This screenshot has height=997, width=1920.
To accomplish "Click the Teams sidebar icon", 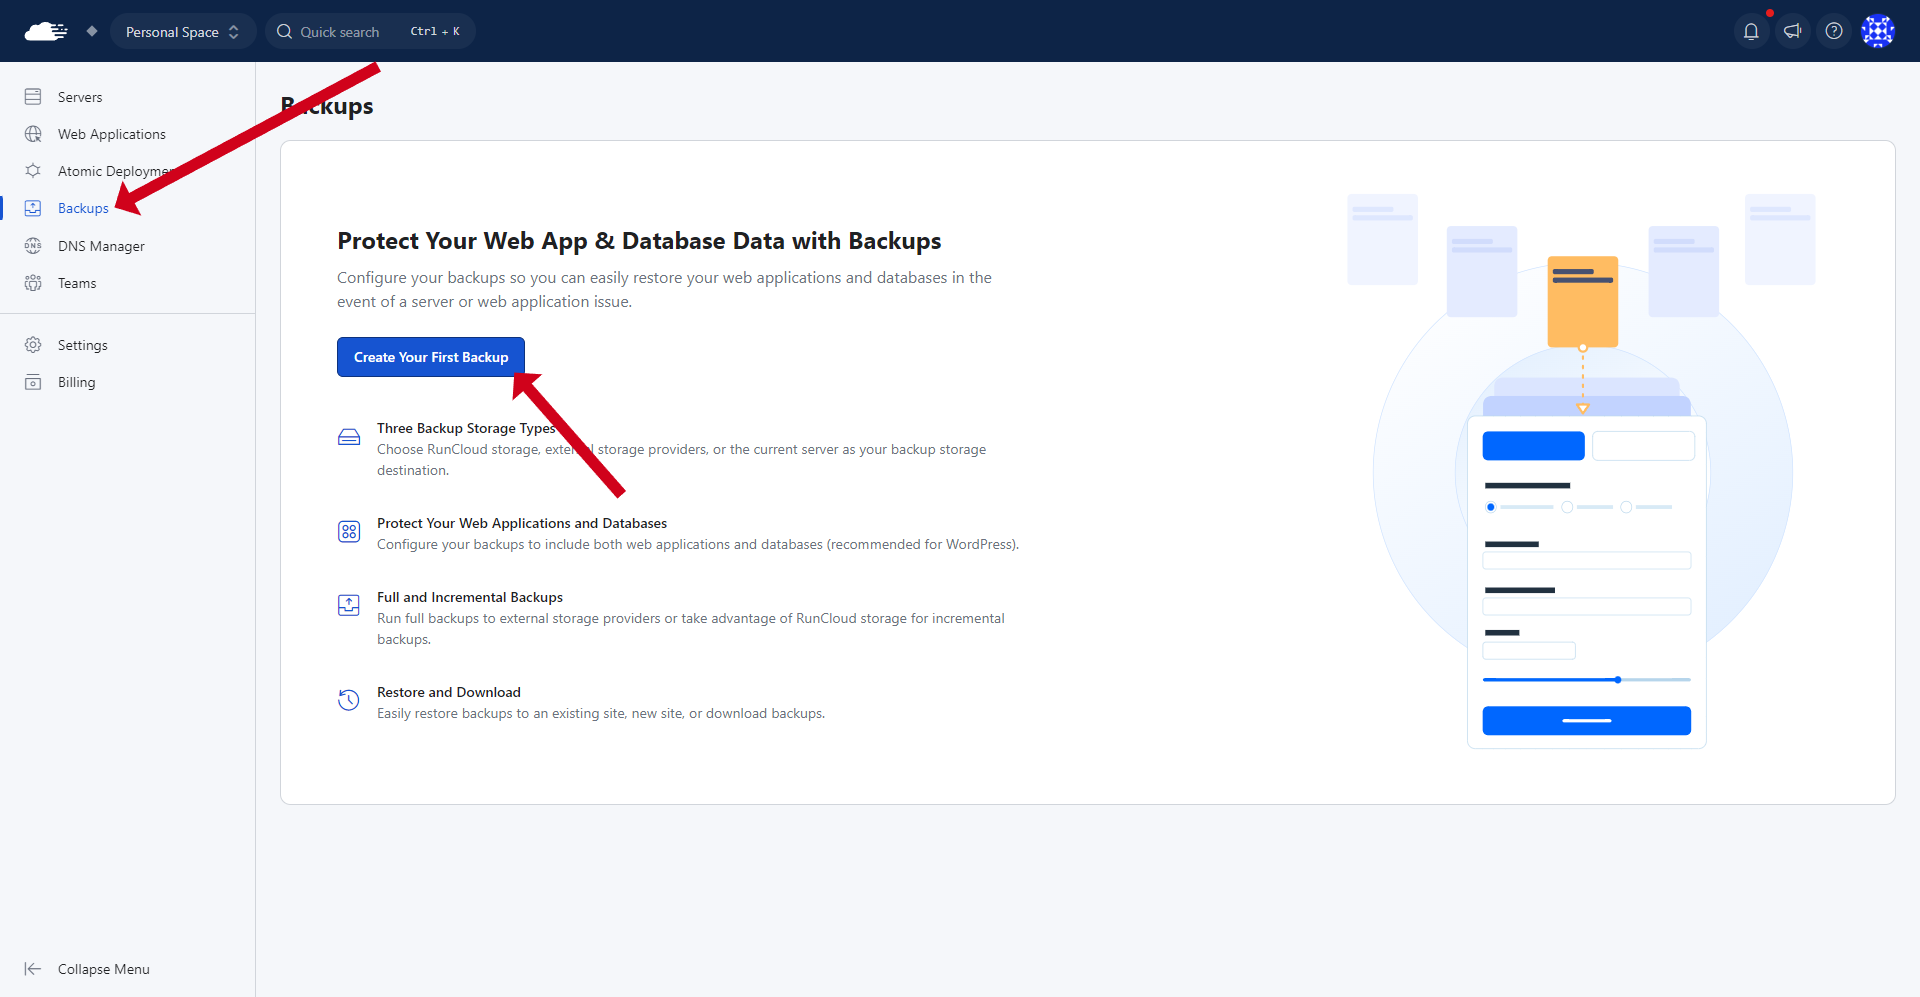I will (33, 283).
